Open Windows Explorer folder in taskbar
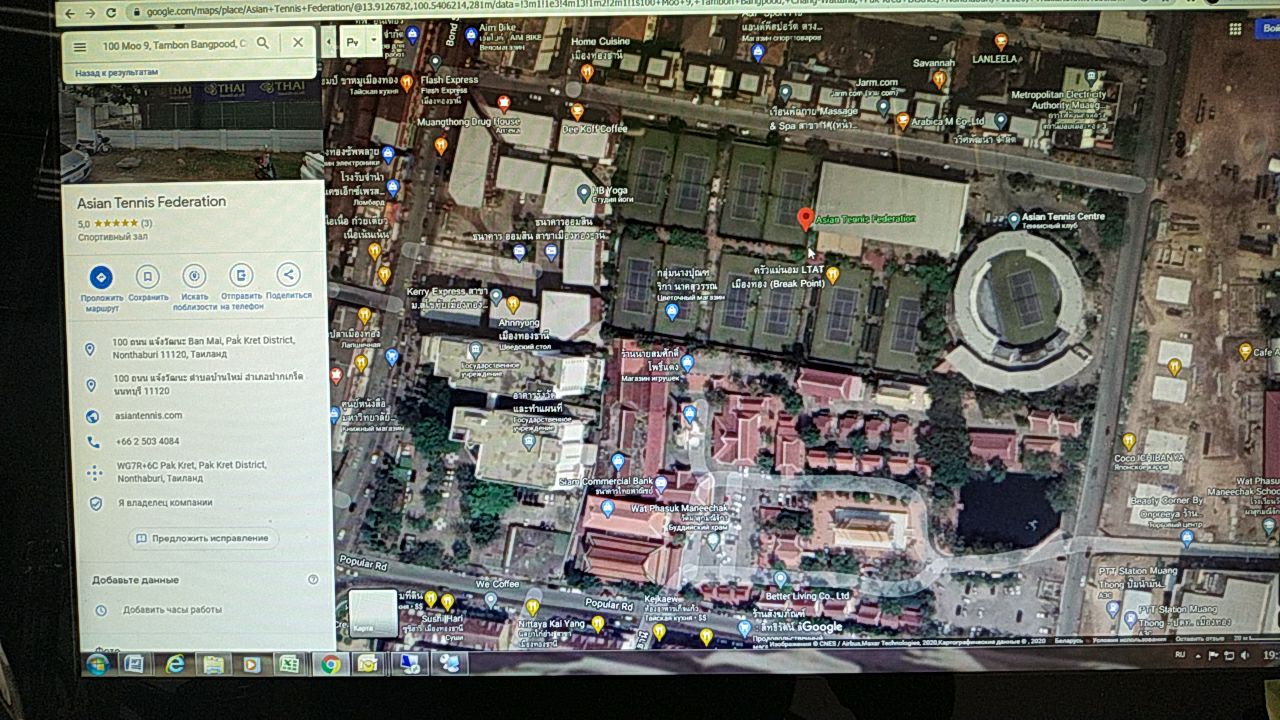Image resolution: width=1280 pixels, height=720 pixels. coord(213,664)
